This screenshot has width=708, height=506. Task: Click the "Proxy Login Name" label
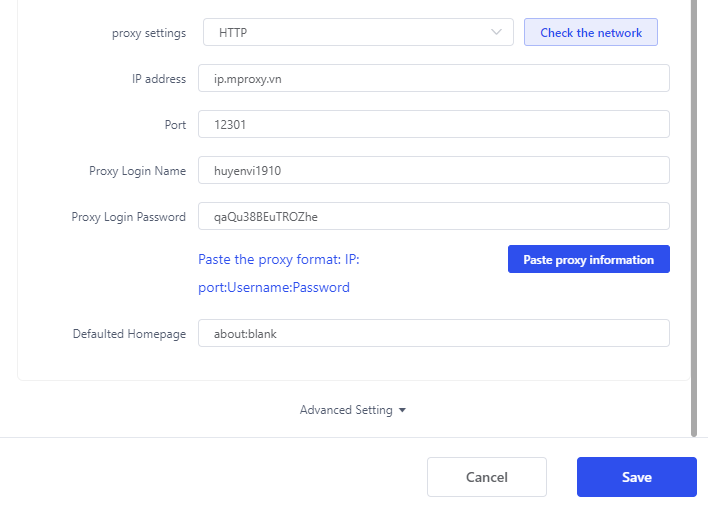(x=137, y=171)
